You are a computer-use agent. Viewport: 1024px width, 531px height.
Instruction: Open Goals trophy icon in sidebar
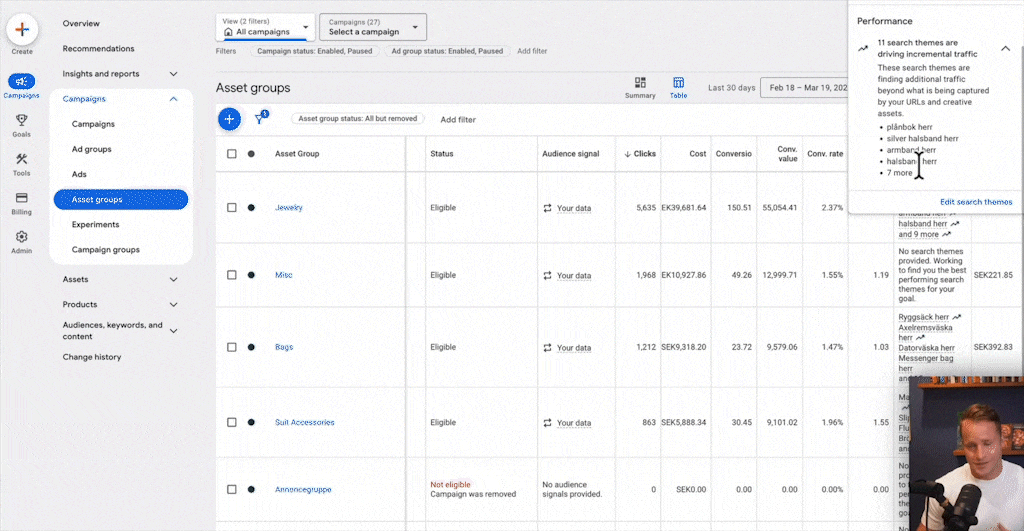click(21, 121)
